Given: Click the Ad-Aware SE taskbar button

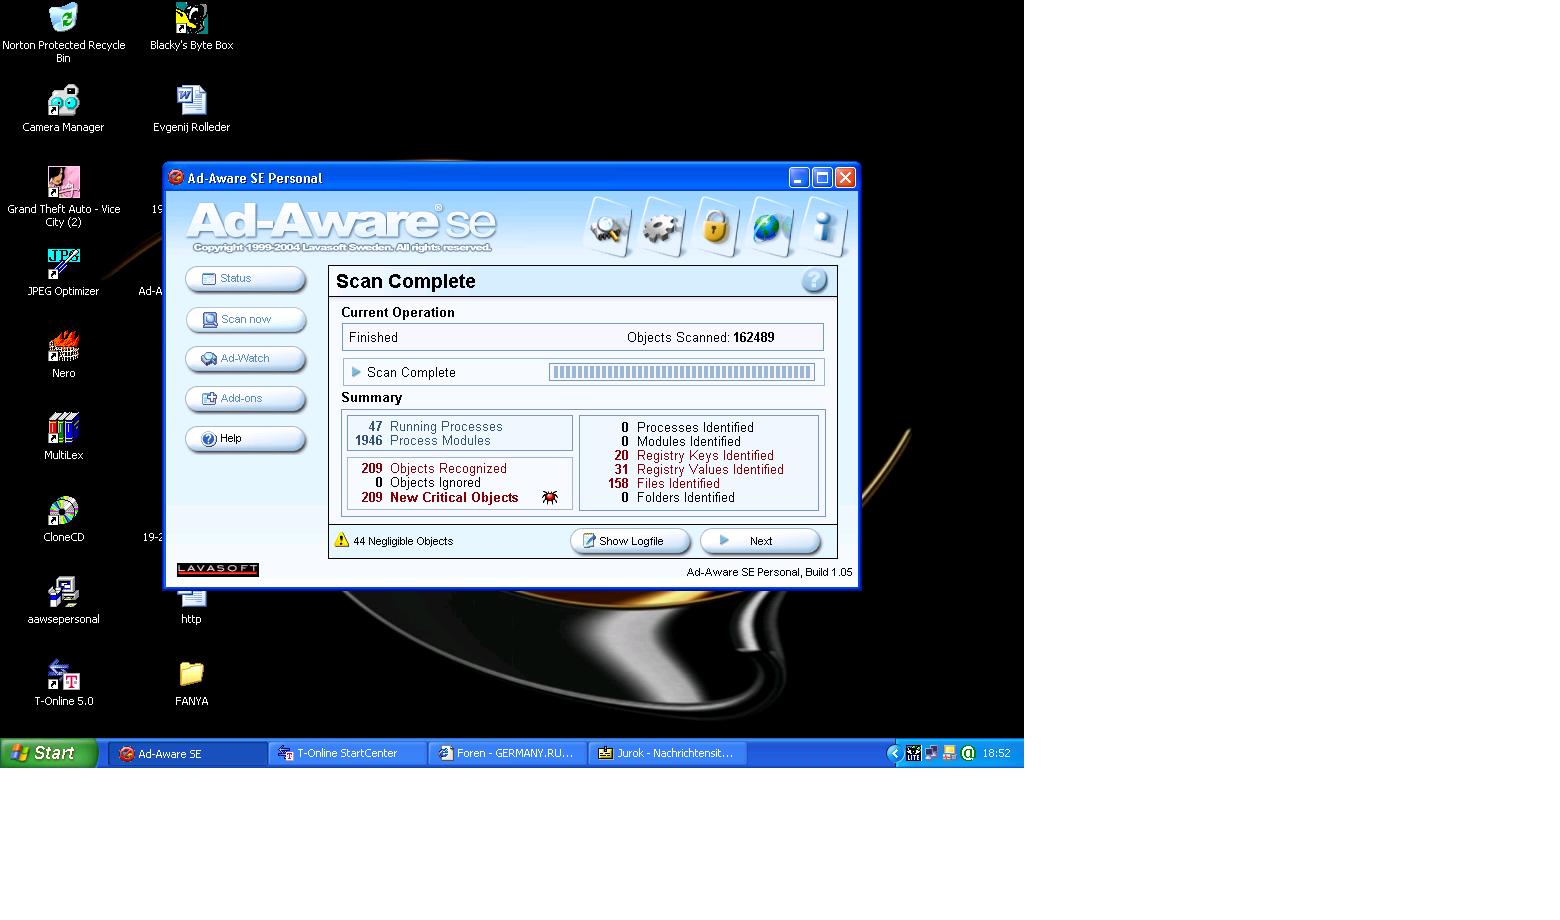Looking at the screenshot, I should [x=188, y=753].
